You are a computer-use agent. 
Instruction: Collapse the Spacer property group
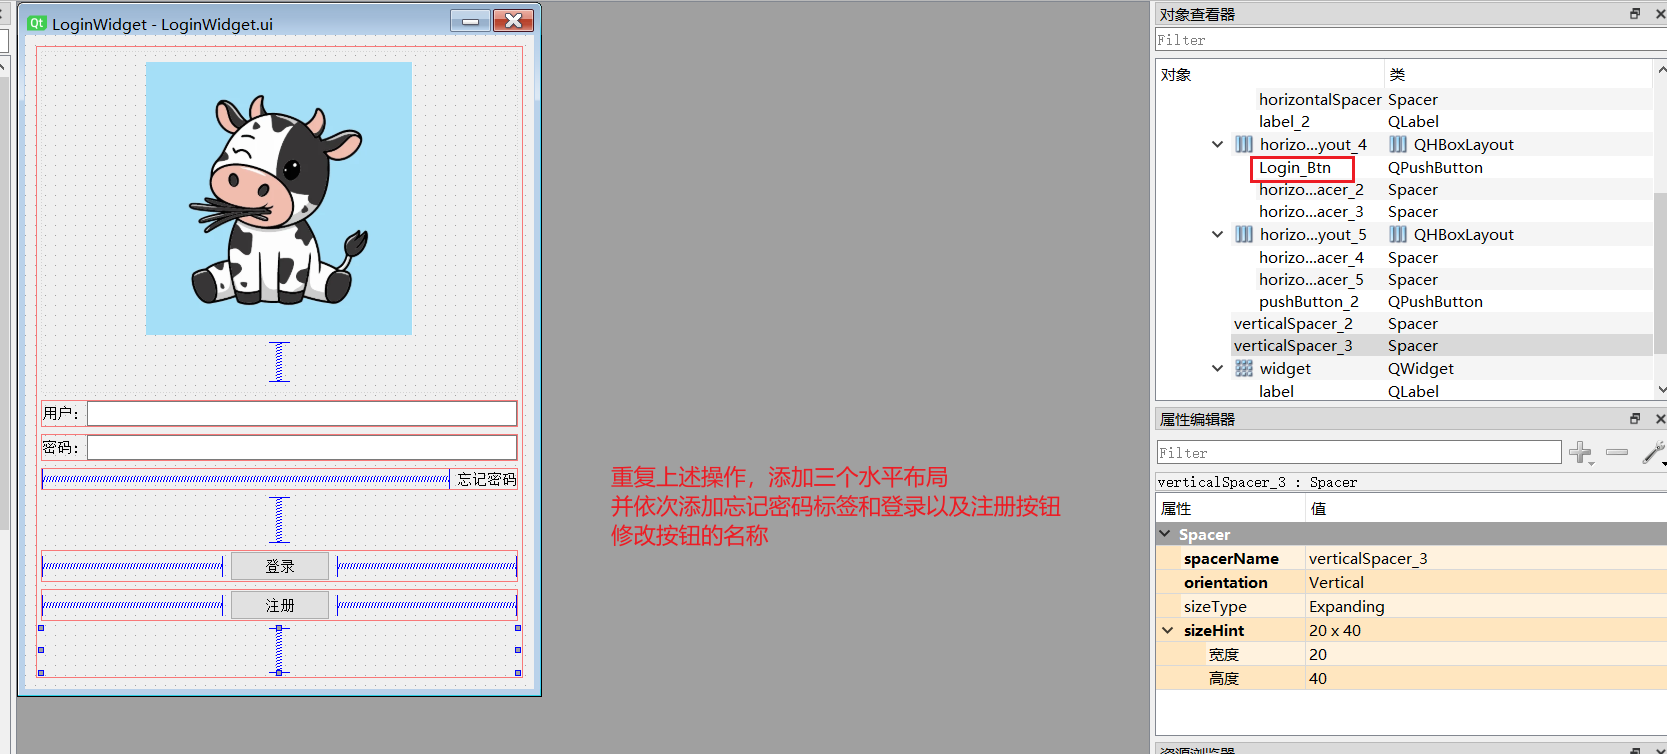pyautogui.click(x=1165, y=534)
